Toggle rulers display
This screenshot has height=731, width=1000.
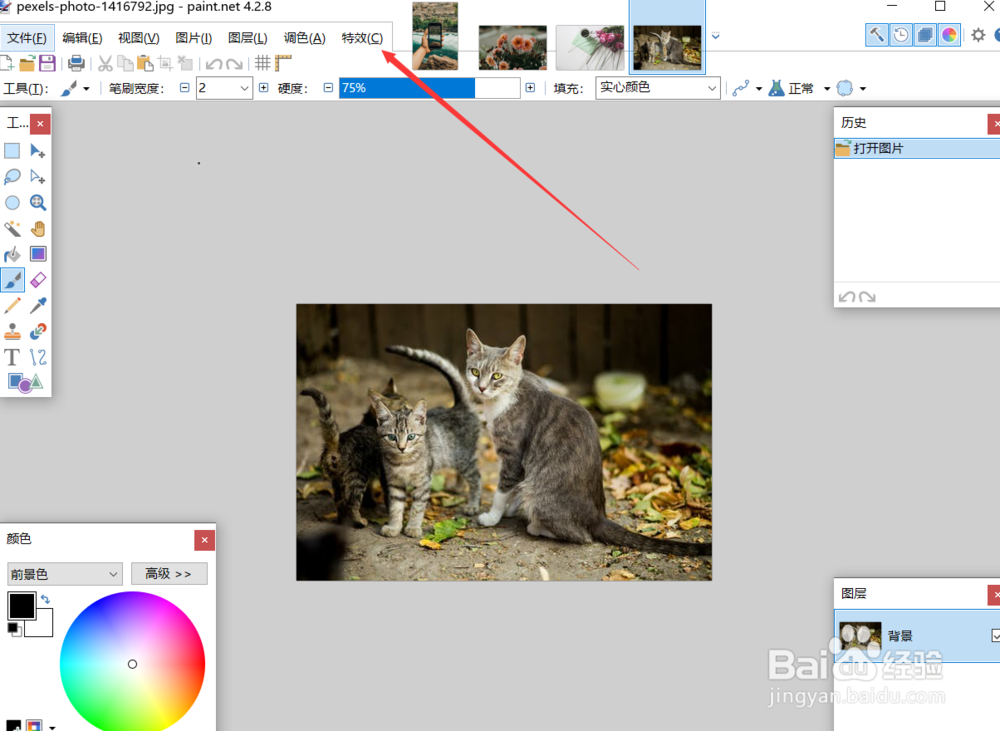click(283, 63)
